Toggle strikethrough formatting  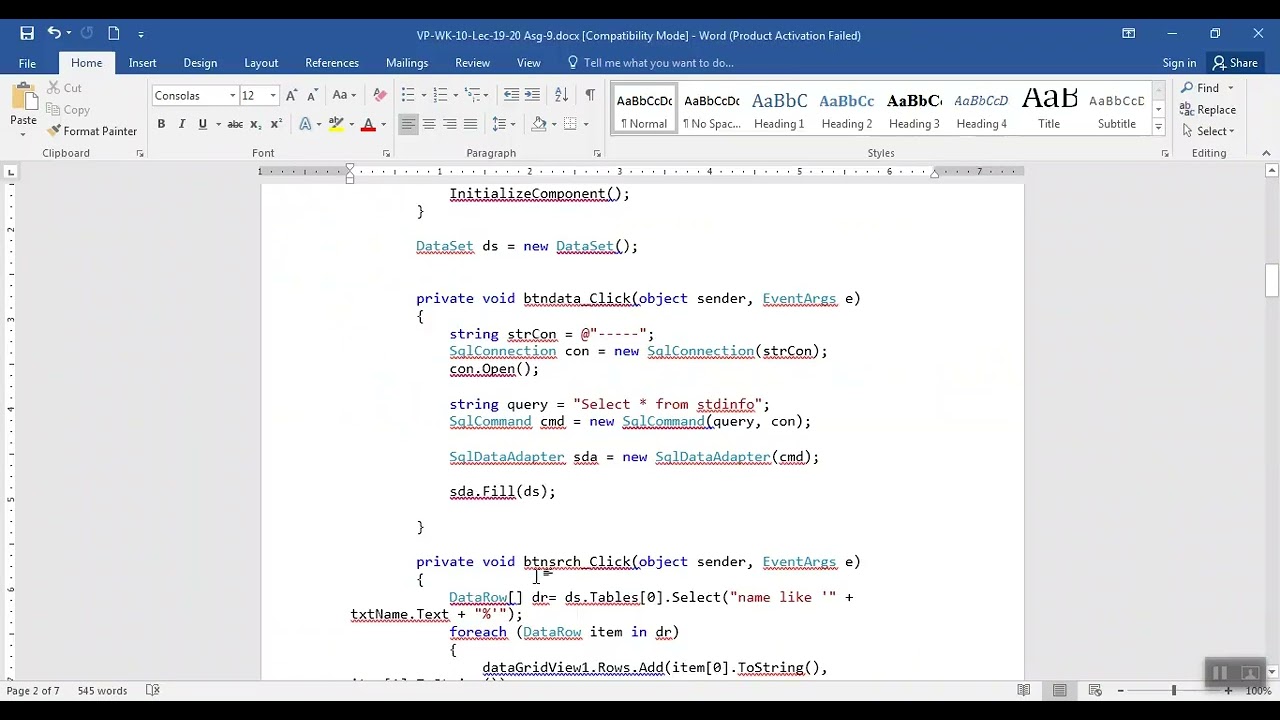click(235, 124)
